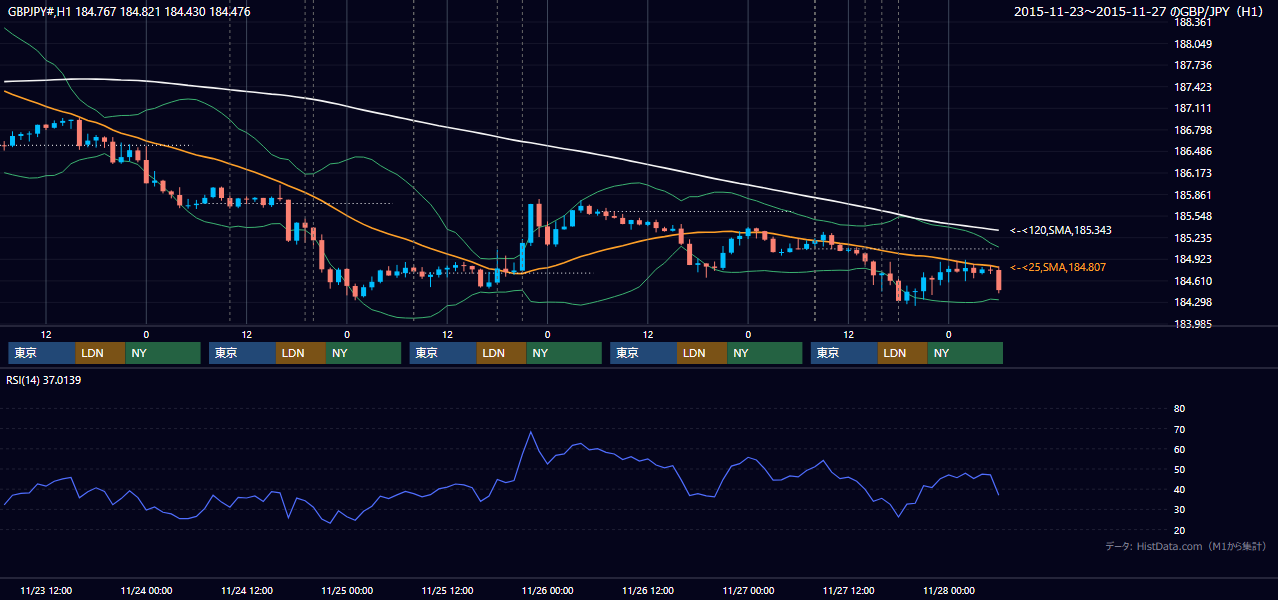Select the NY session block for 11/24
The image size is (1278, 600).
click(364, 353)
